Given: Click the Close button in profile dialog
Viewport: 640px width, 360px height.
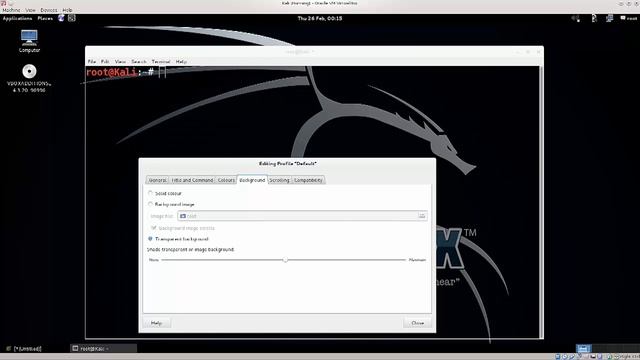Looking at the screenshot, I should click(417, 323).
